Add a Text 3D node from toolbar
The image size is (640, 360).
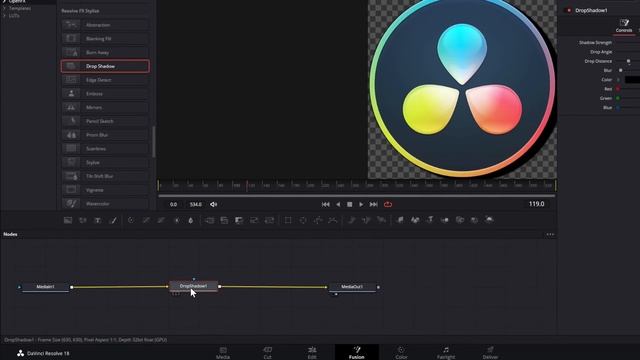coord(430,220)
